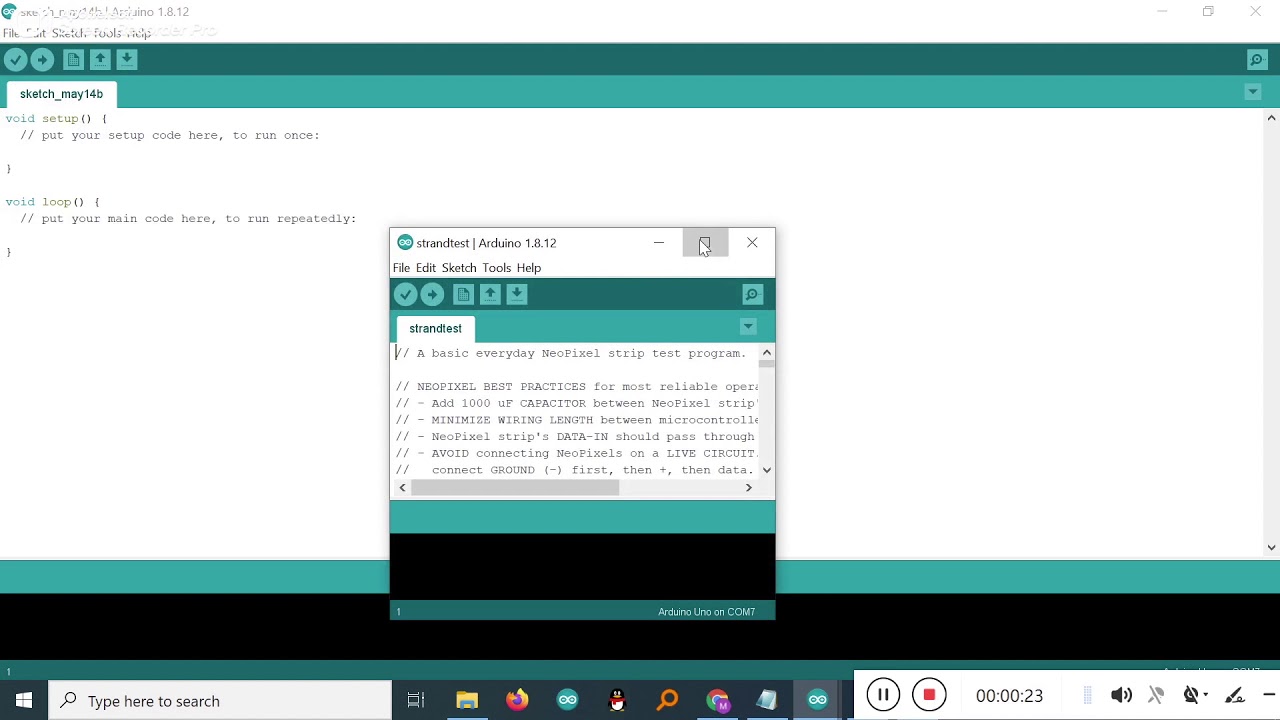Click Verify icon in sketch_may14b window

pos(15,60)
